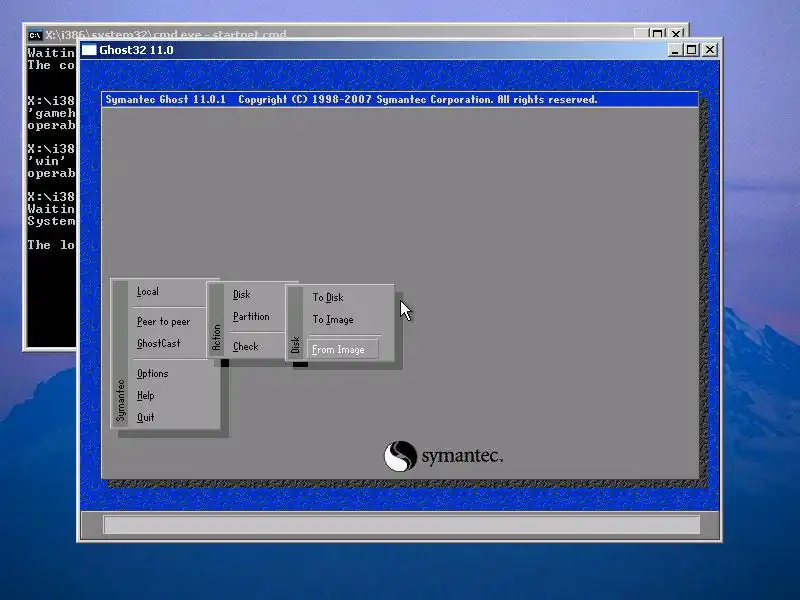Maximize the Ghost32 11.0 window
800x600 pixels.
click(x=691, y=50)
